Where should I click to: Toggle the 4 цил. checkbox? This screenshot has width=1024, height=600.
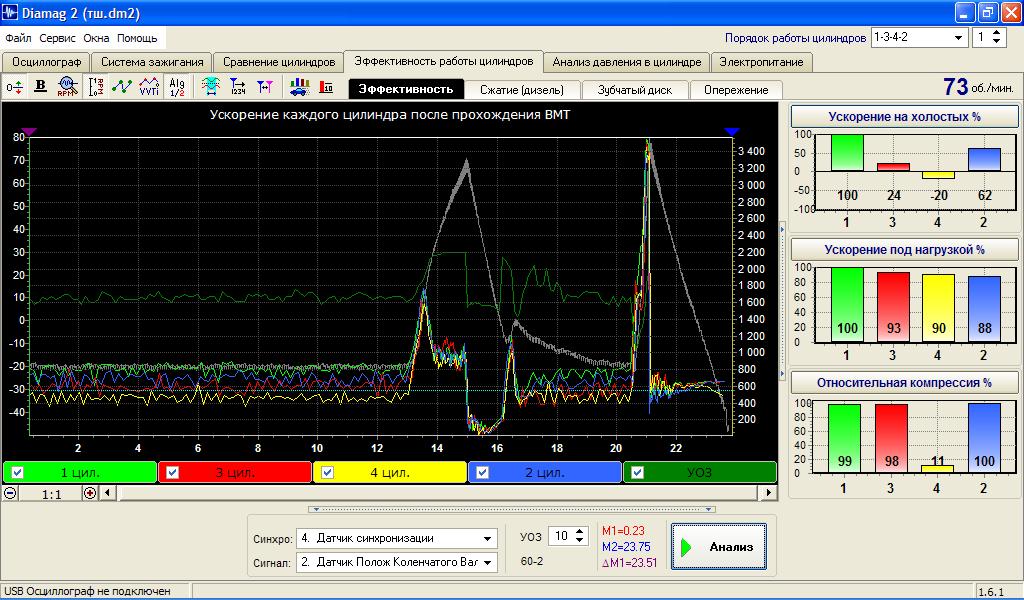coord(327,472)
